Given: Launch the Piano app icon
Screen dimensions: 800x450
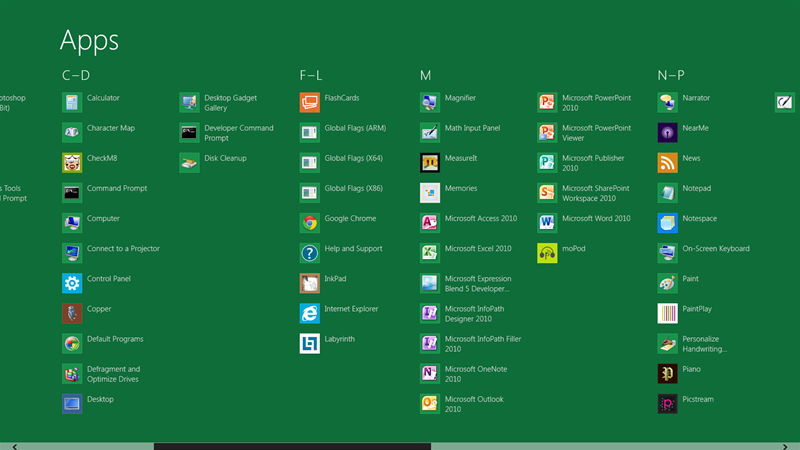Looking at the screenshot, I should tap(667, 373).
